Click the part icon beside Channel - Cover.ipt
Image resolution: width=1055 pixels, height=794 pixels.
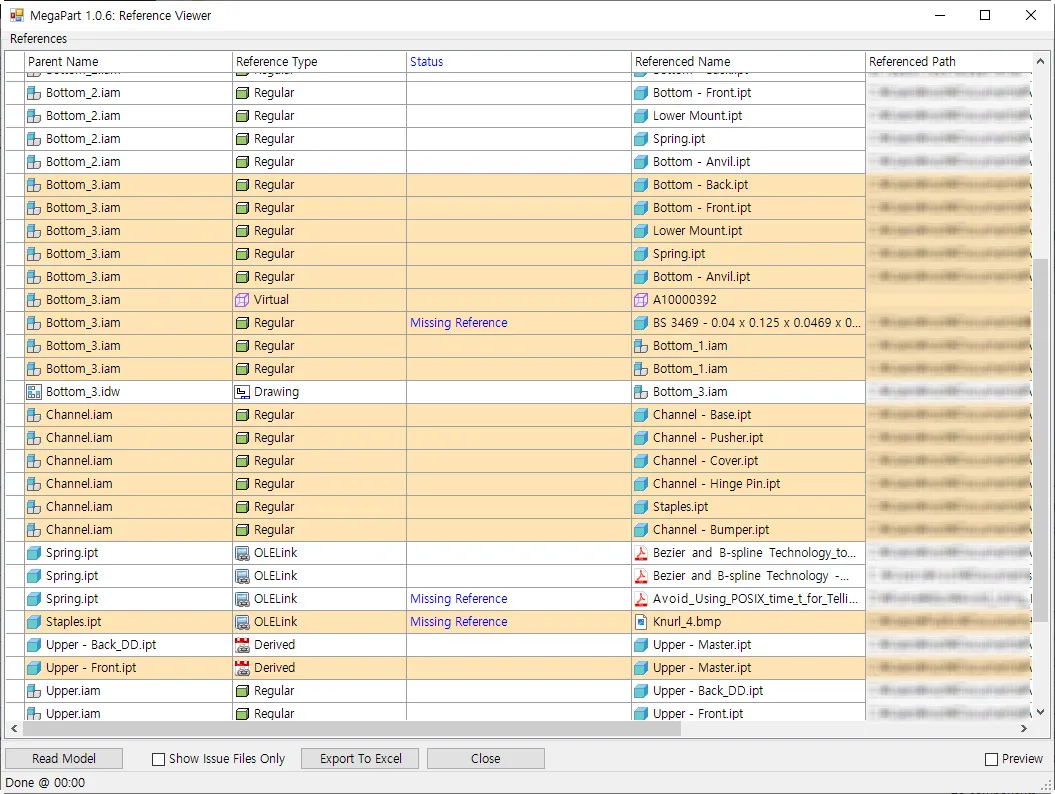(x=641, y=461)
